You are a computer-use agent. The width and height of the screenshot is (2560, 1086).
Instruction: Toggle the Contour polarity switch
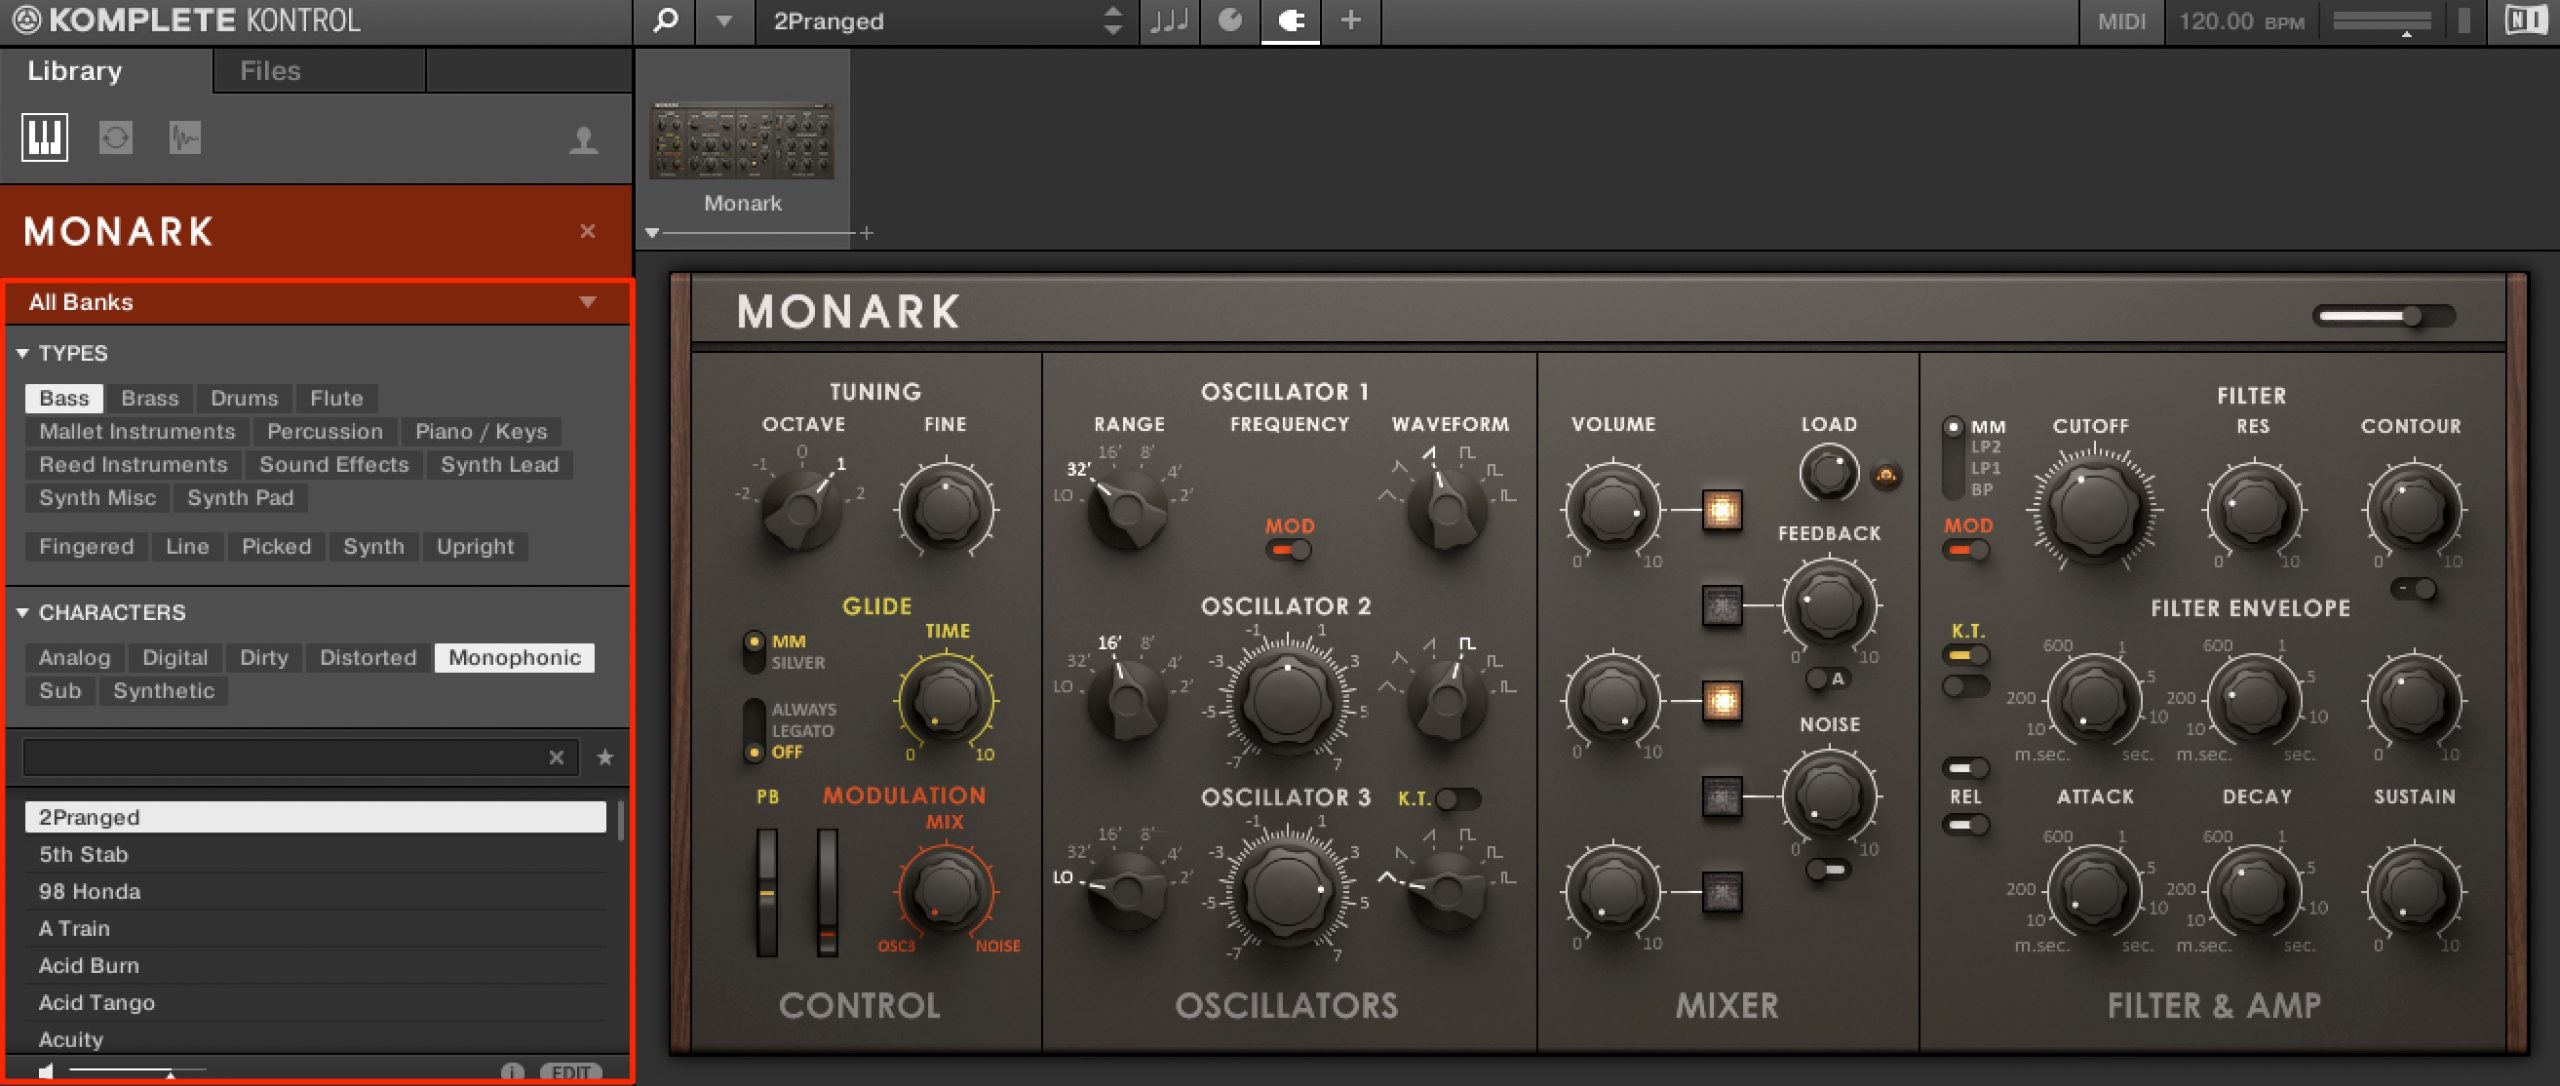(2414, 589)
